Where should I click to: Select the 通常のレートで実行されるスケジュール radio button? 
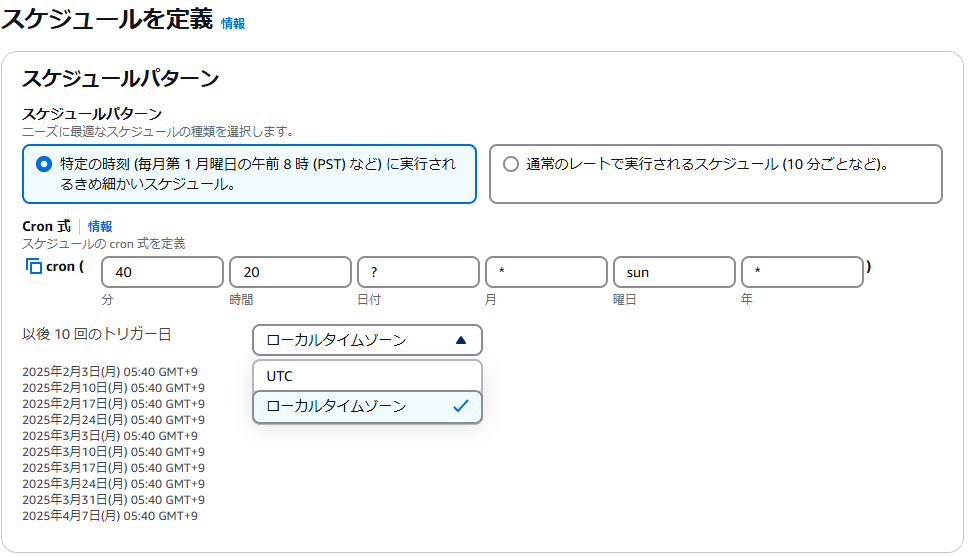click(511, 164)
